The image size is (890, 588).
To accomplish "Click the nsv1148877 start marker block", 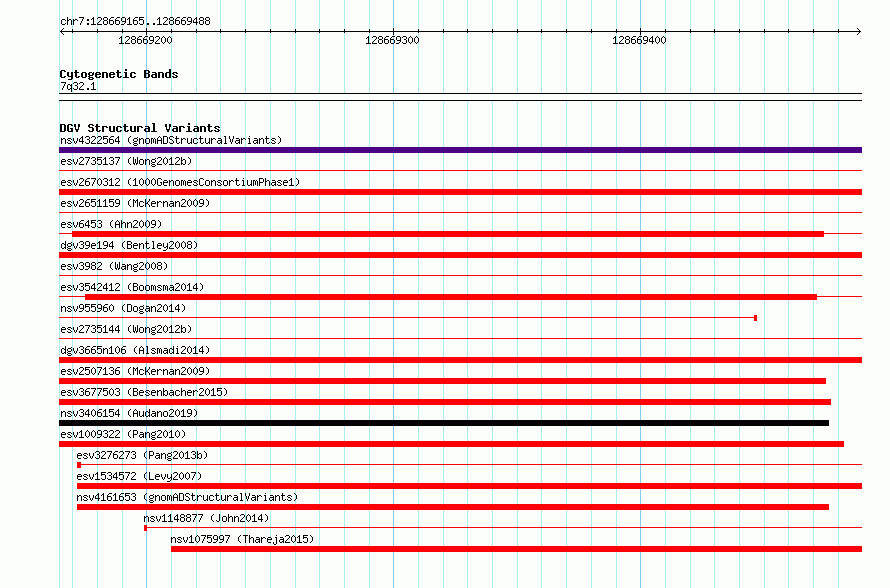I will coord(146,528).
